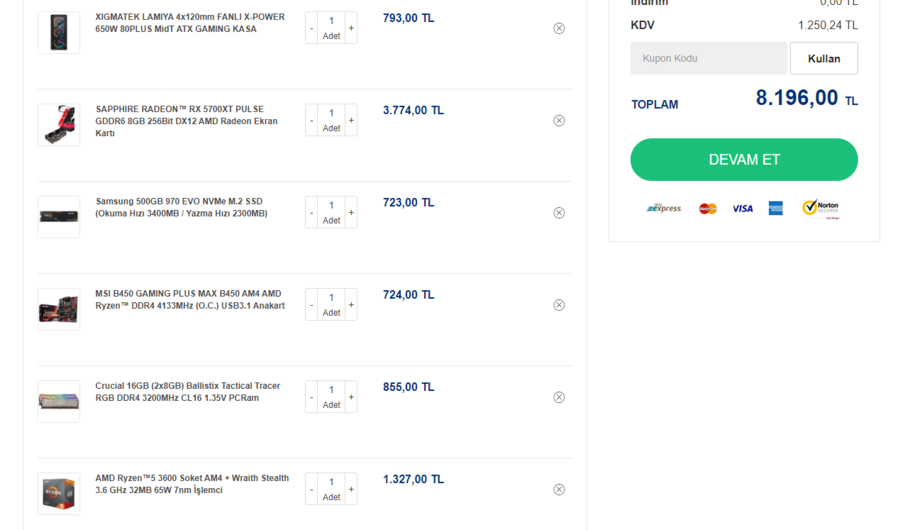Screen dimensions: 900x530
Task: Remove the Crucial Ballistix RAM from cart
Action: [559, 397]
